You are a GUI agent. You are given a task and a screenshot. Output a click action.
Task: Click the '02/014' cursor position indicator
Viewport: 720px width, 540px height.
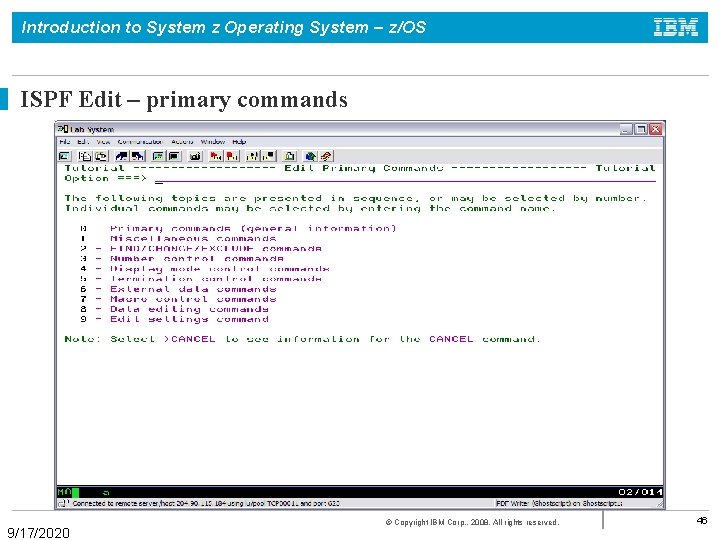(x=640, y=492)
